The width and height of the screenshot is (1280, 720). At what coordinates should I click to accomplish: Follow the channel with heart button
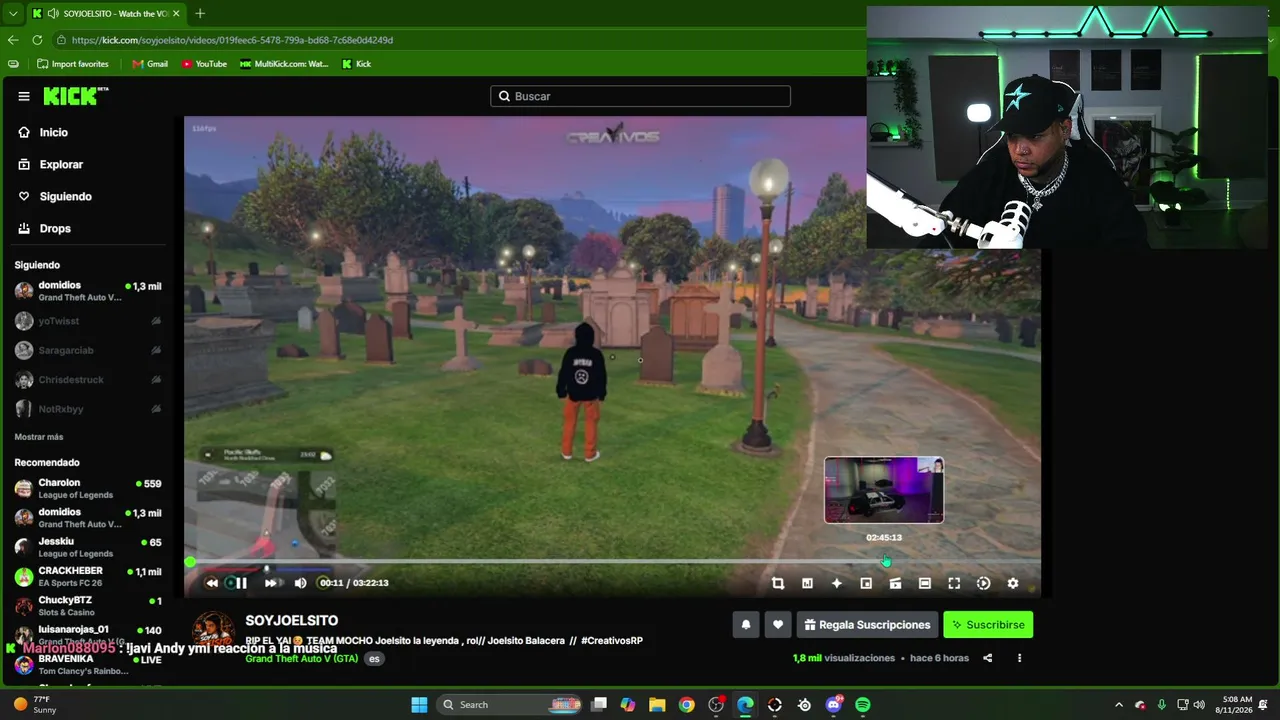(778, 625)
